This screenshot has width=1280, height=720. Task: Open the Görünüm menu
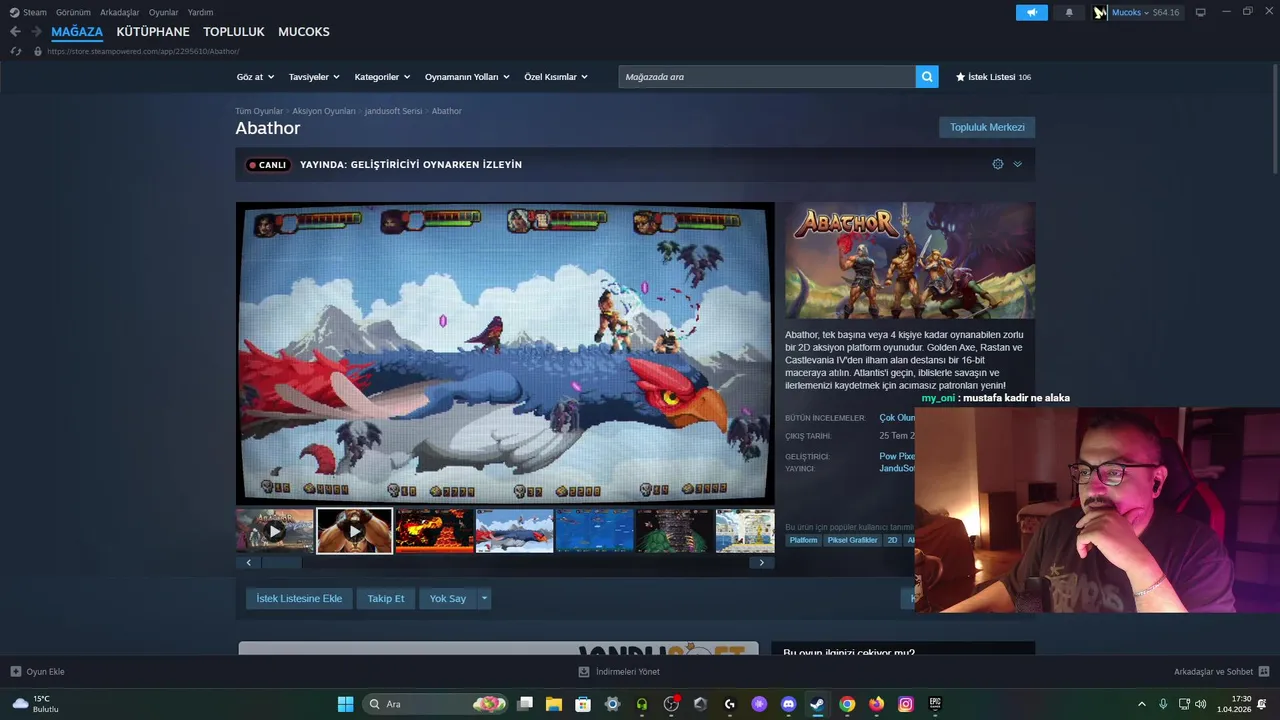coord(73,12)
